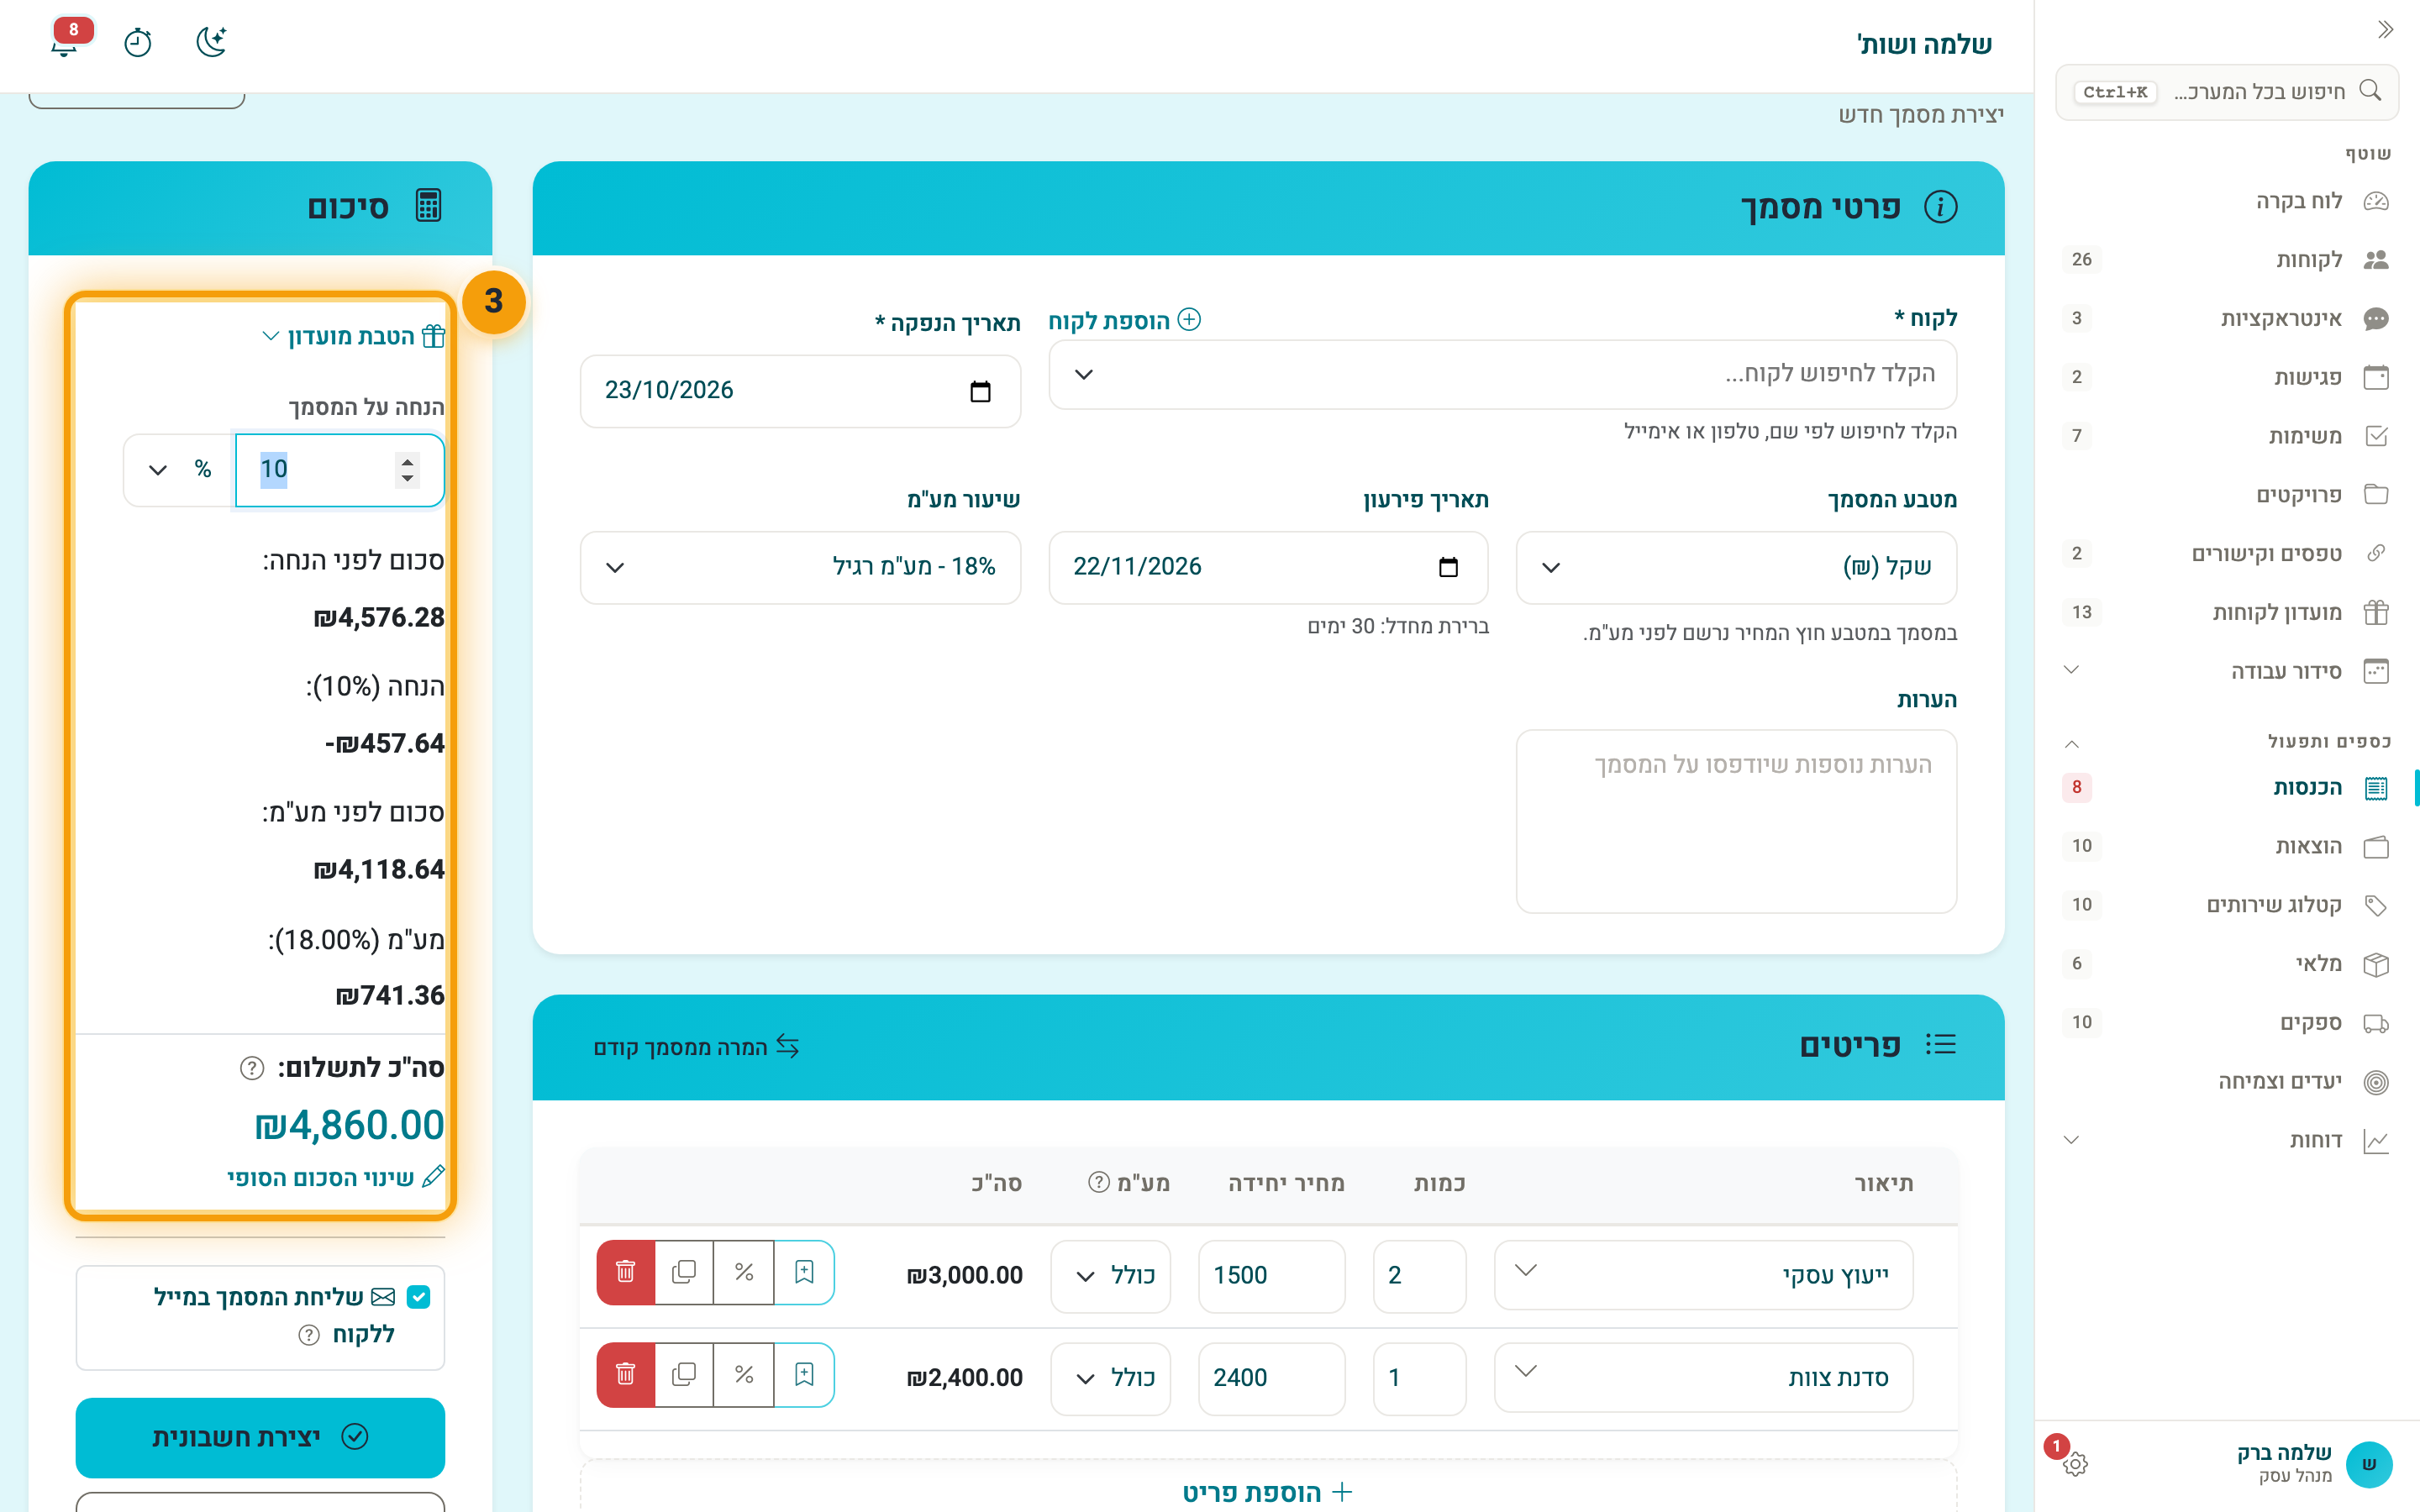Open VAT mode dropdown in סדנת צוות row
Screen dimensions: 2420x1512
(x=1110, y=1378)
